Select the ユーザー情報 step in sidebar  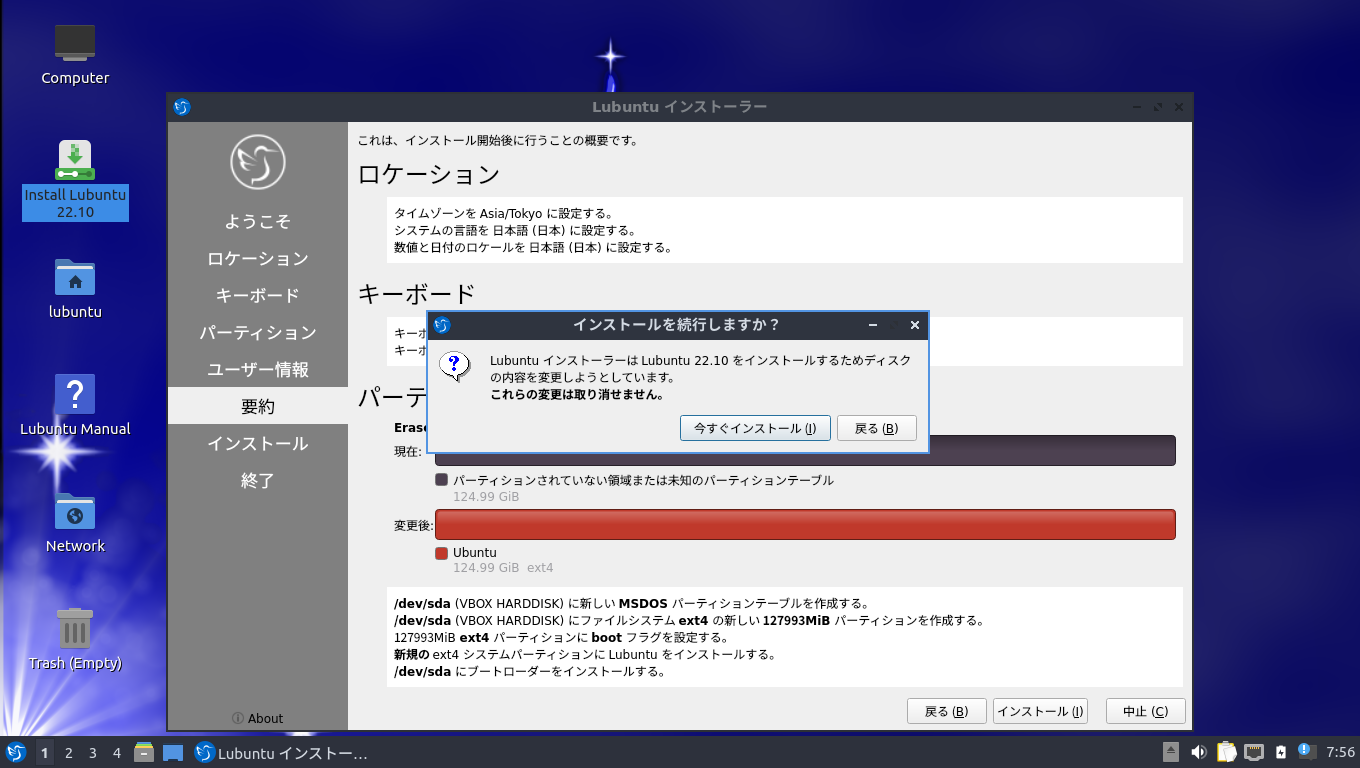coord(258,370)
